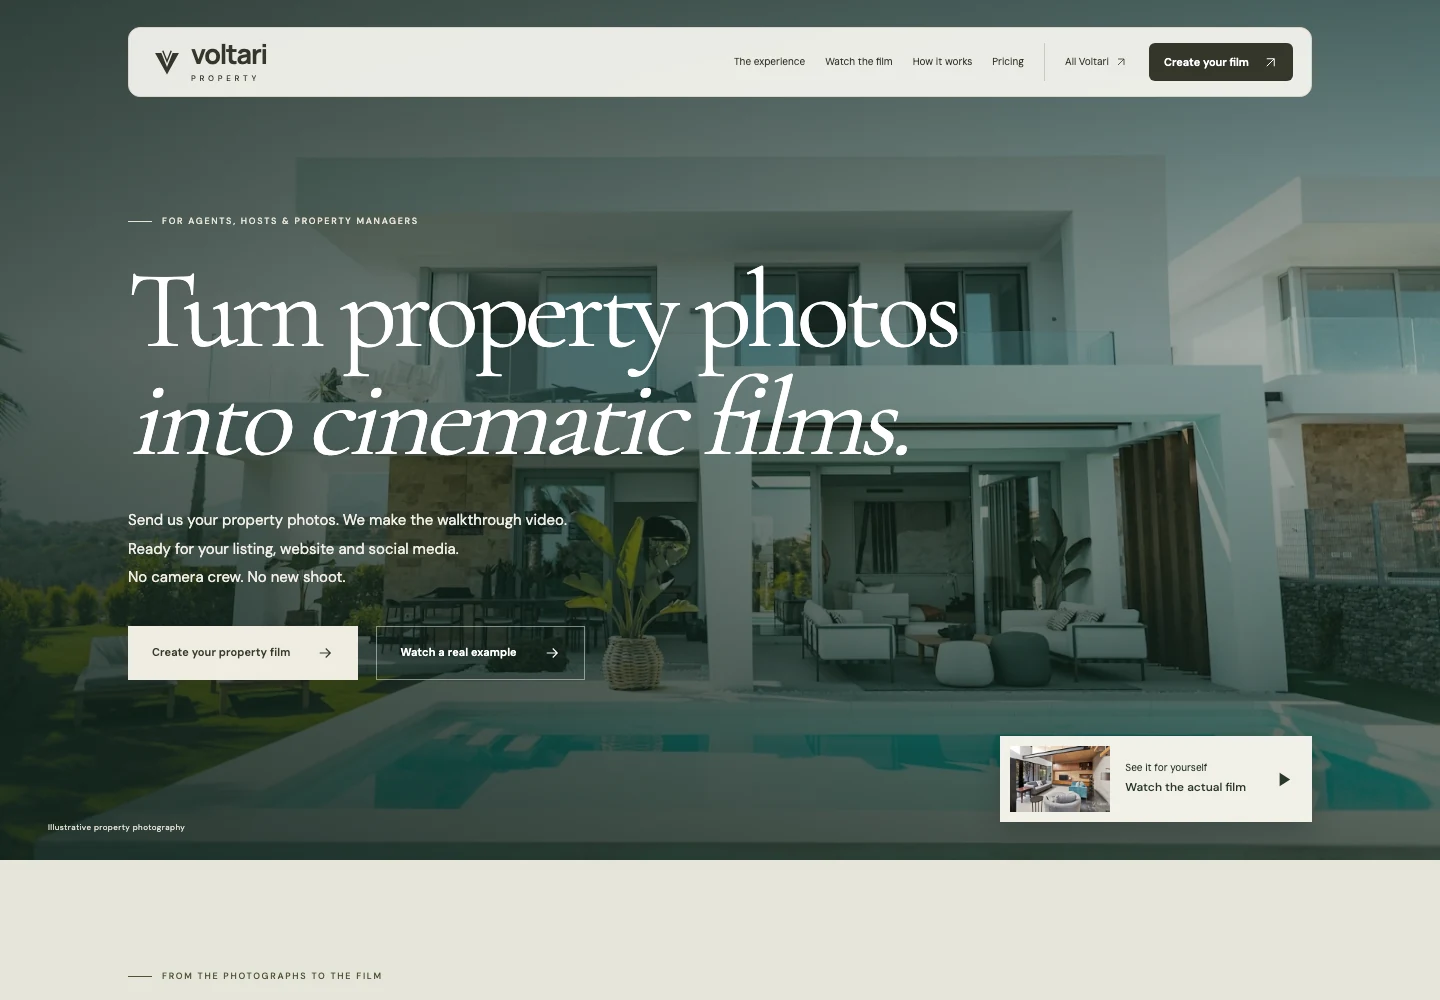Click the All Voltari external arrow icon
This screenshot has width=1440, height=1000.
1121,62
